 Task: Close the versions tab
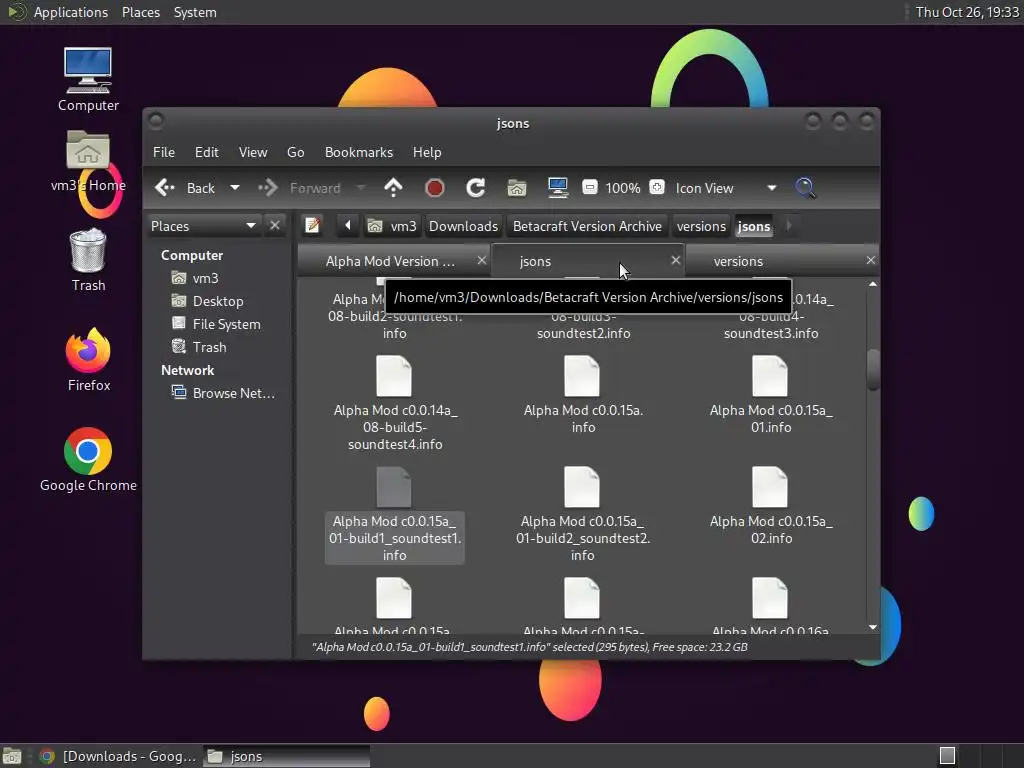pos(871,260)
